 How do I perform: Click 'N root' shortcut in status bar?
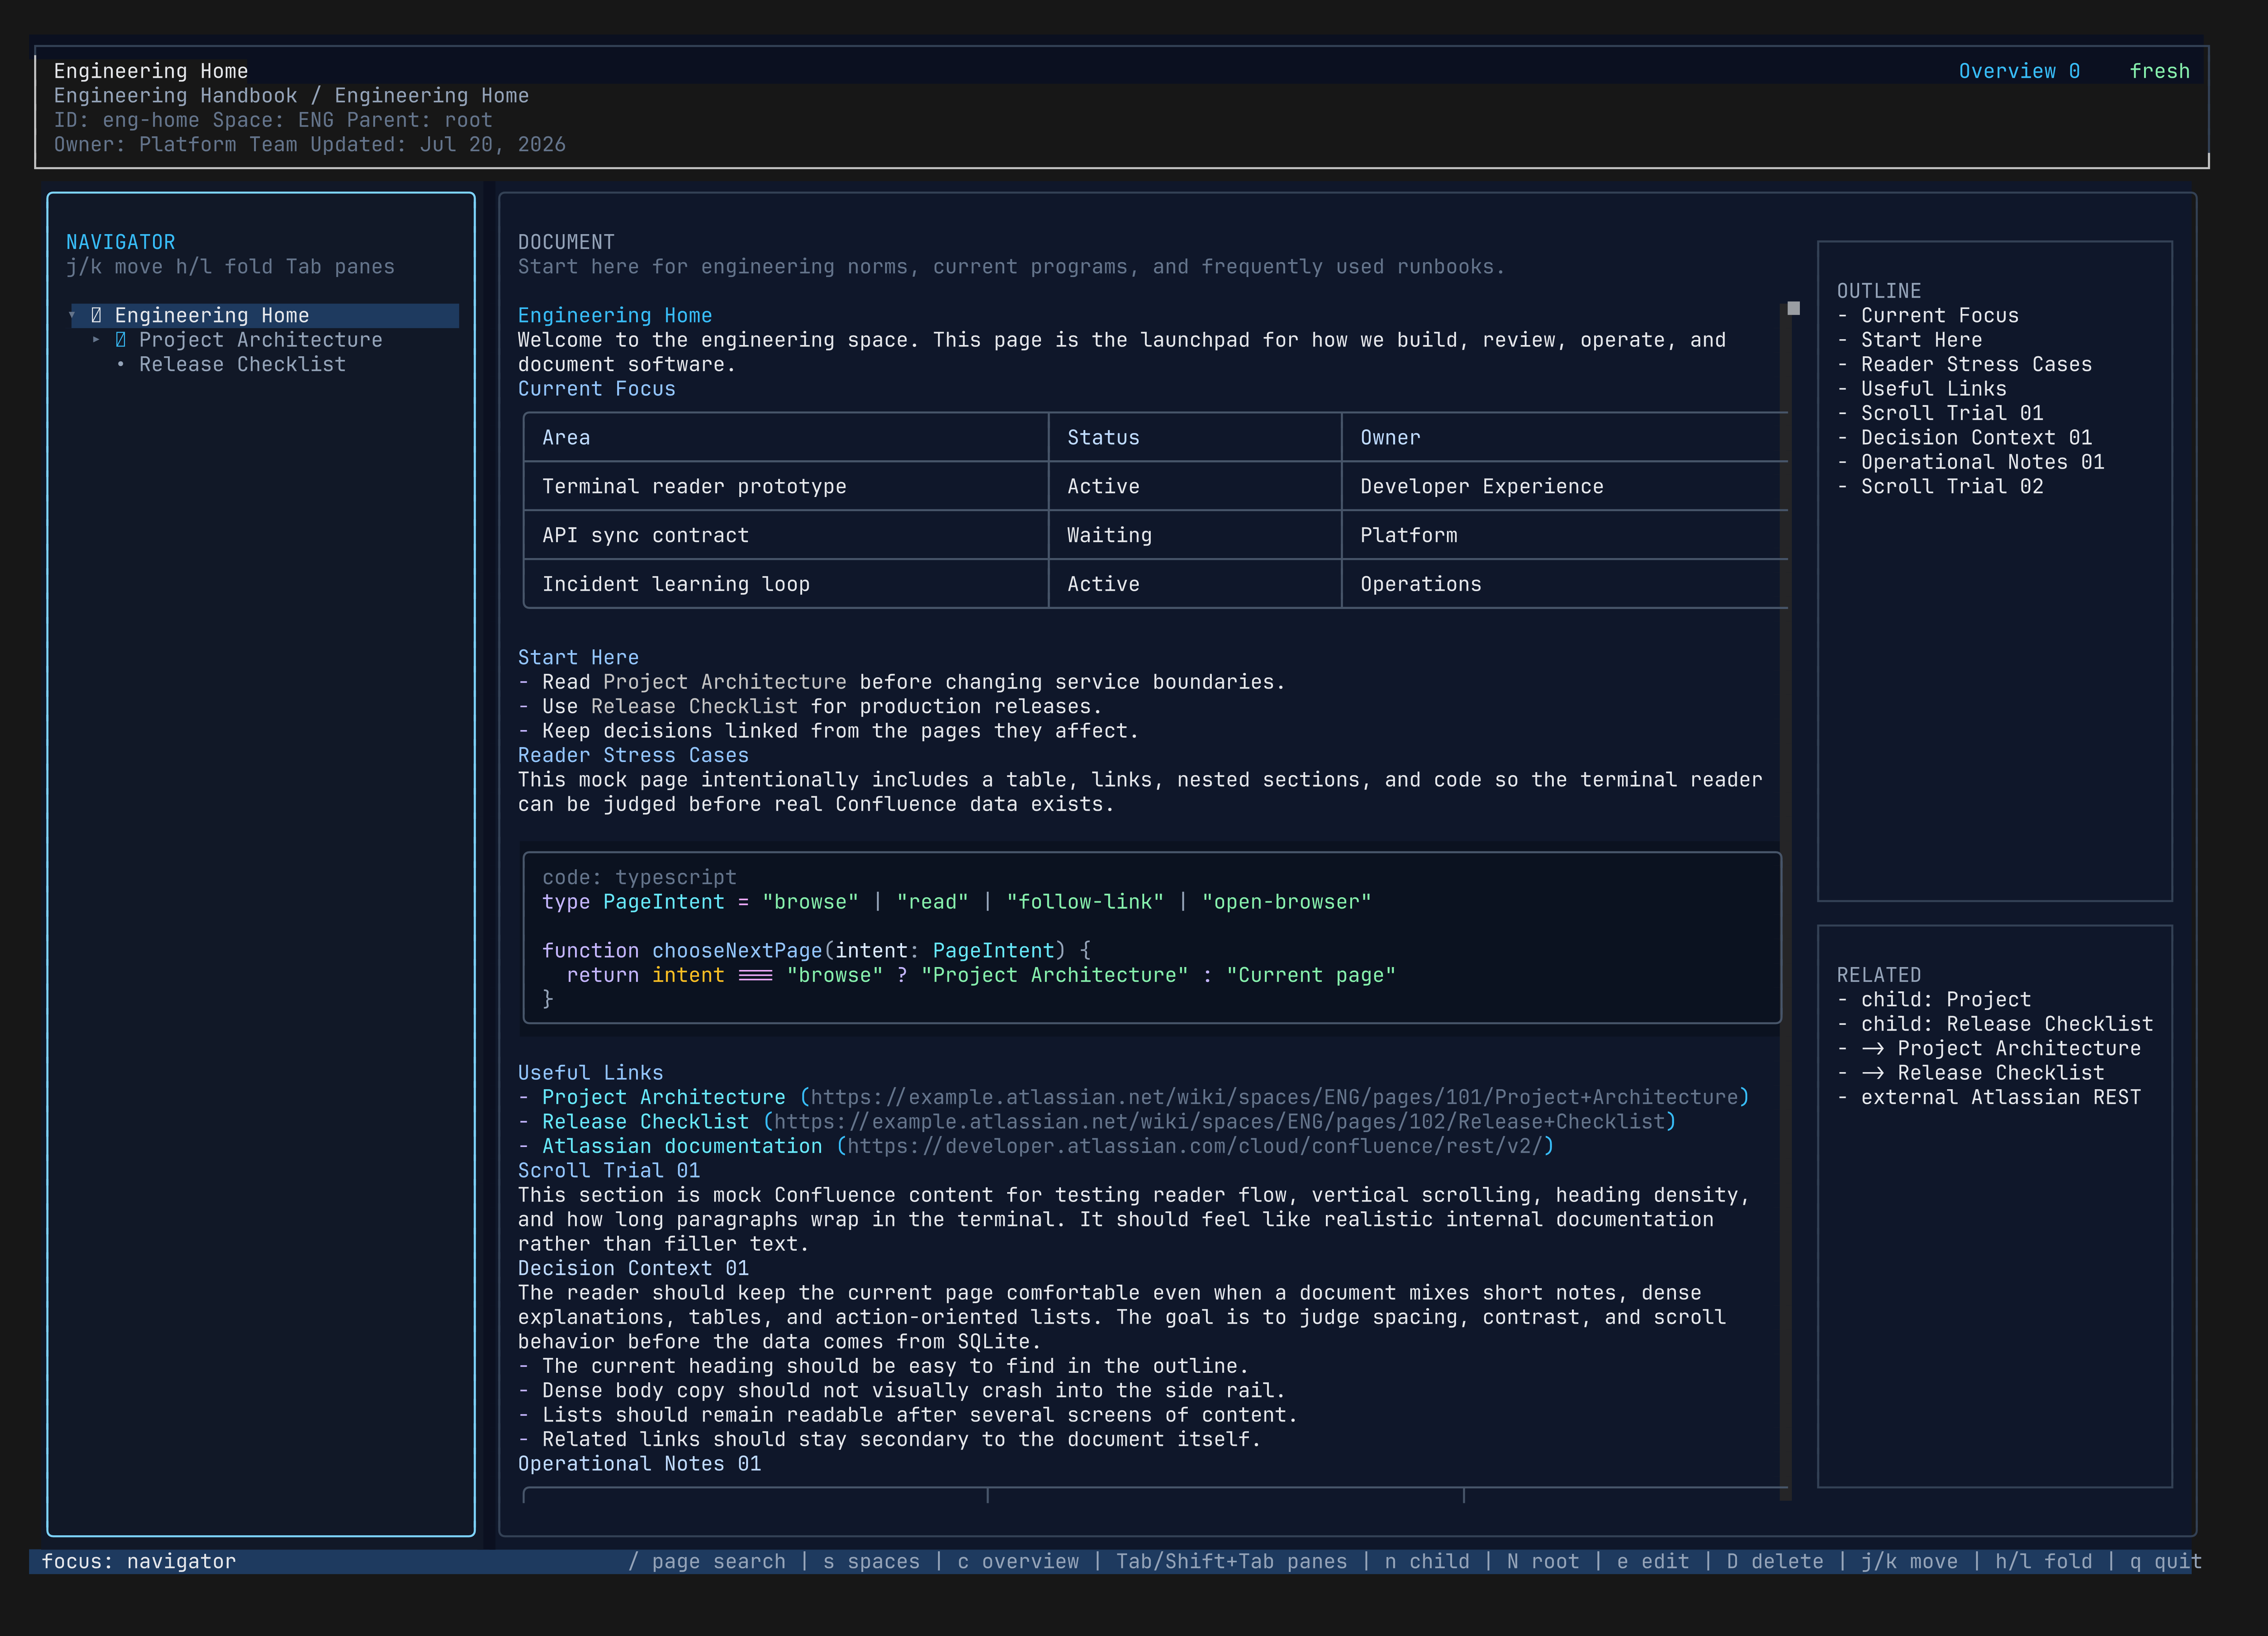pyautogui.click(x=1543, y=1562)
